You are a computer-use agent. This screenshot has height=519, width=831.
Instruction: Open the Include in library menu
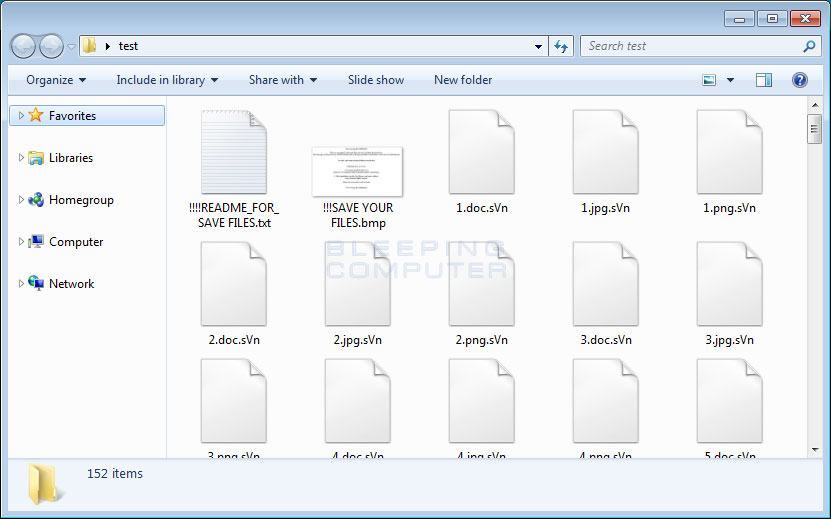tap(167, 80)
